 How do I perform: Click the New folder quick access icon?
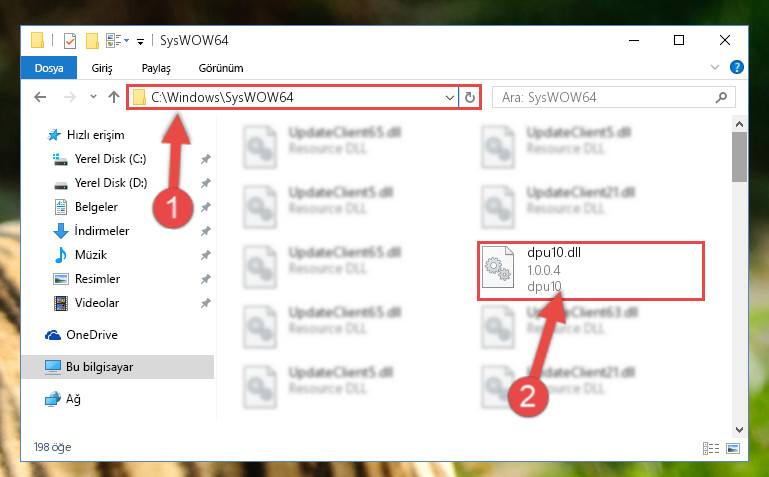tap(92, 41)
